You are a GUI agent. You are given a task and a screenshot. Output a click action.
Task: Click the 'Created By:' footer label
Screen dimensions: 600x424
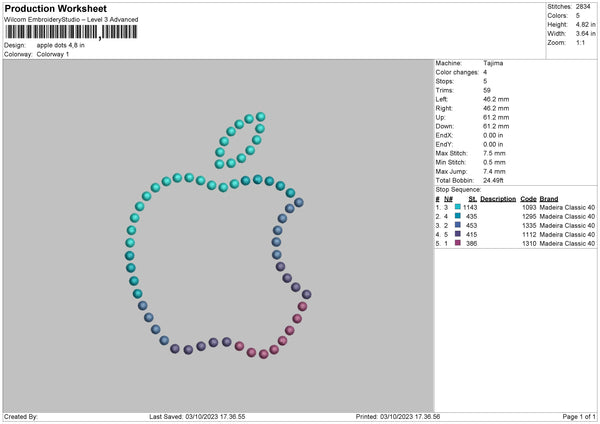click(21, 417)
